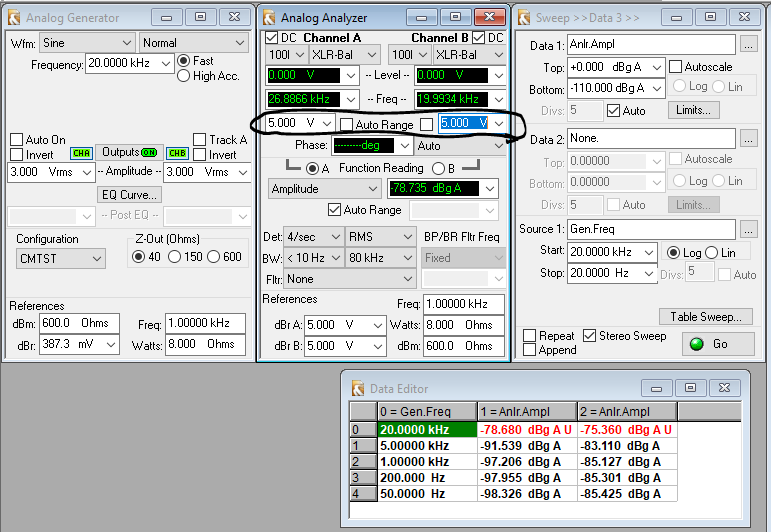Click the 2 = Anlr.Ampl column header
Viewport: 771px width, 532px height.
click(x=627, y=412)
